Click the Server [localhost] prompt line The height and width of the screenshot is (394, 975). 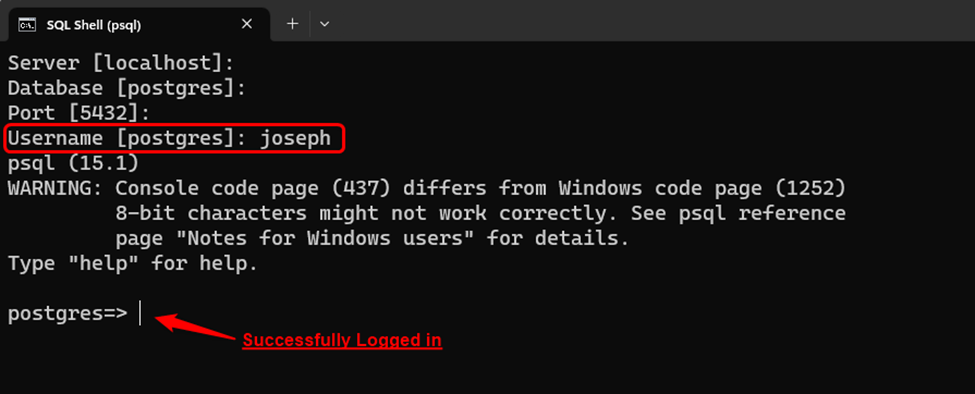click(121, 63)
